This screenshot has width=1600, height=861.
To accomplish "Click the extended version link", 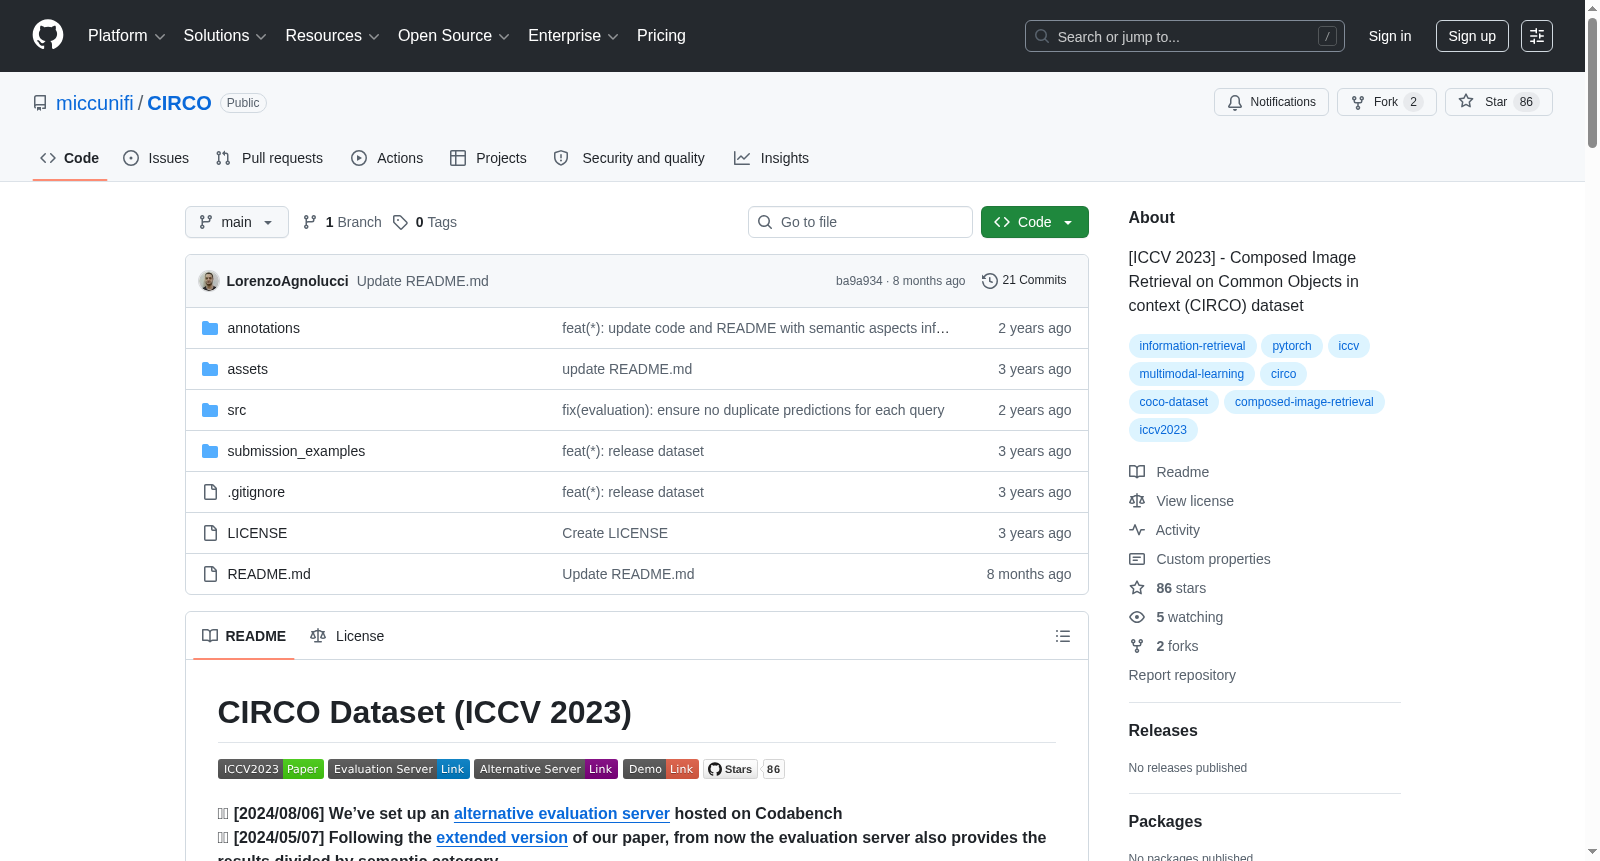I will 502,838.
